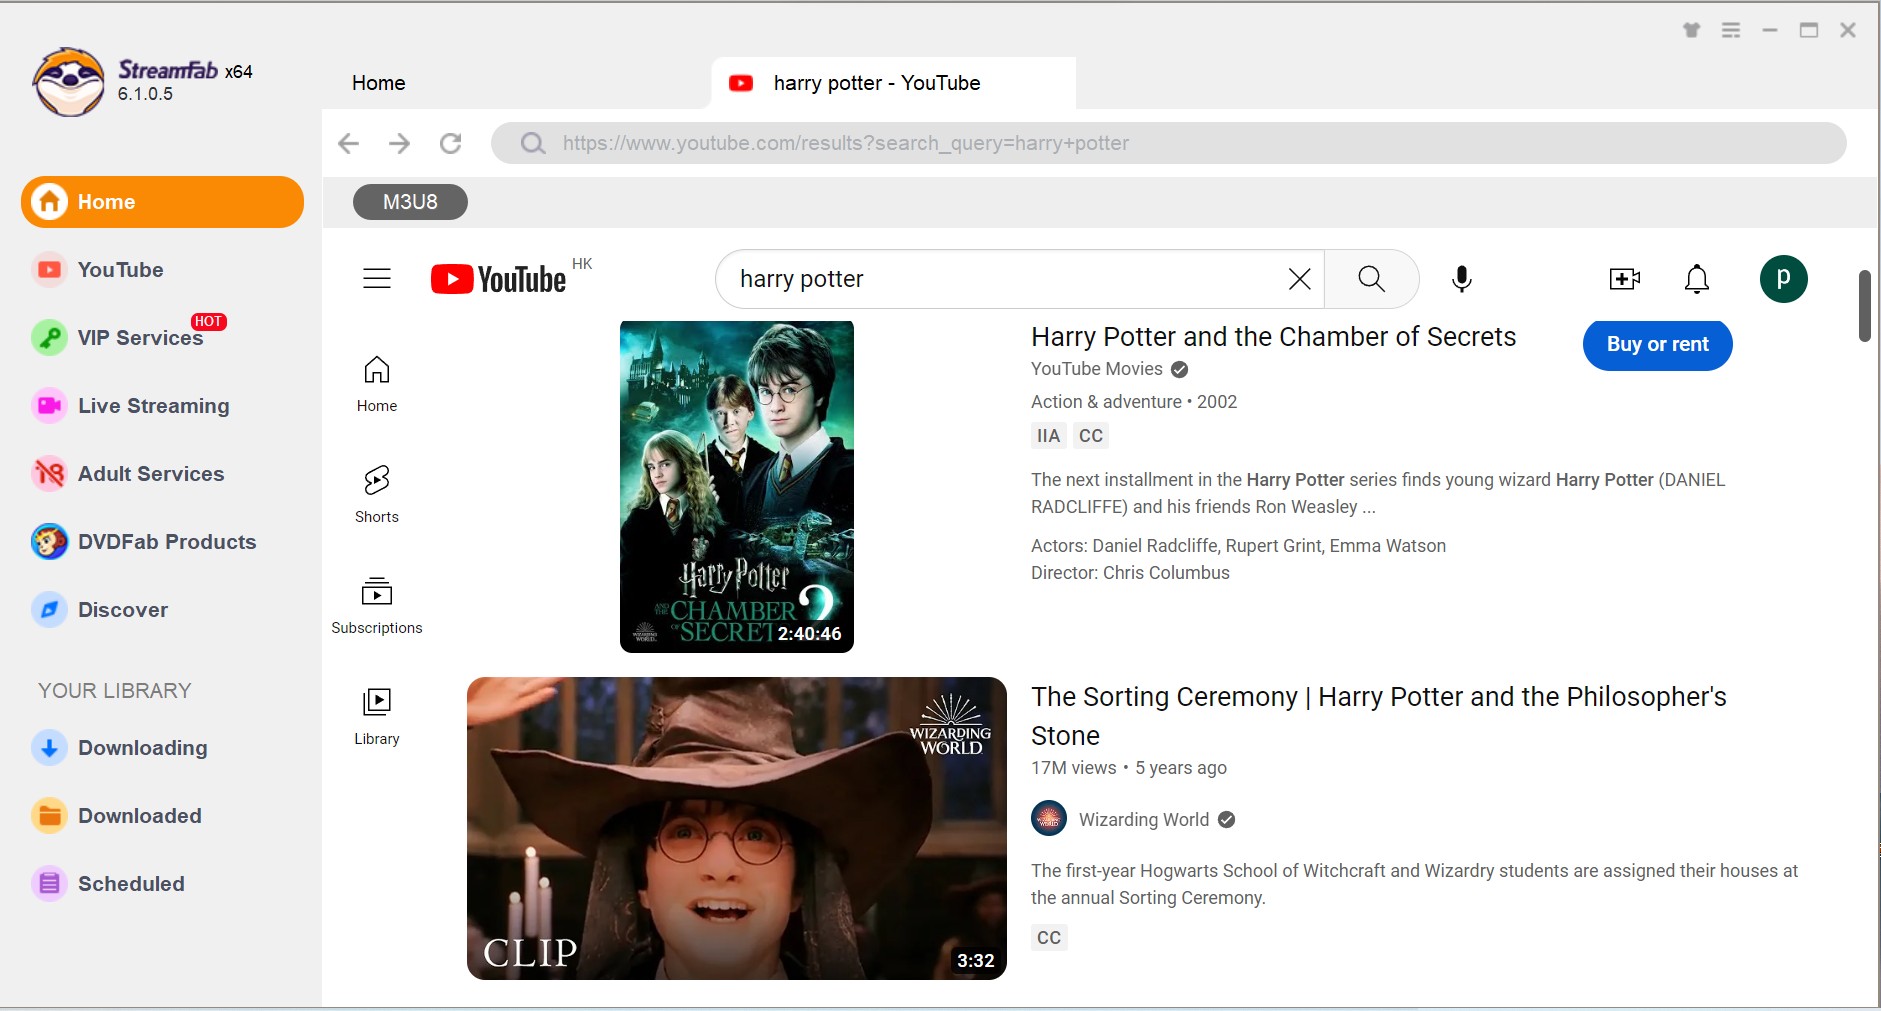Click the Adult Services 18 icon

(x=49, y=474)
